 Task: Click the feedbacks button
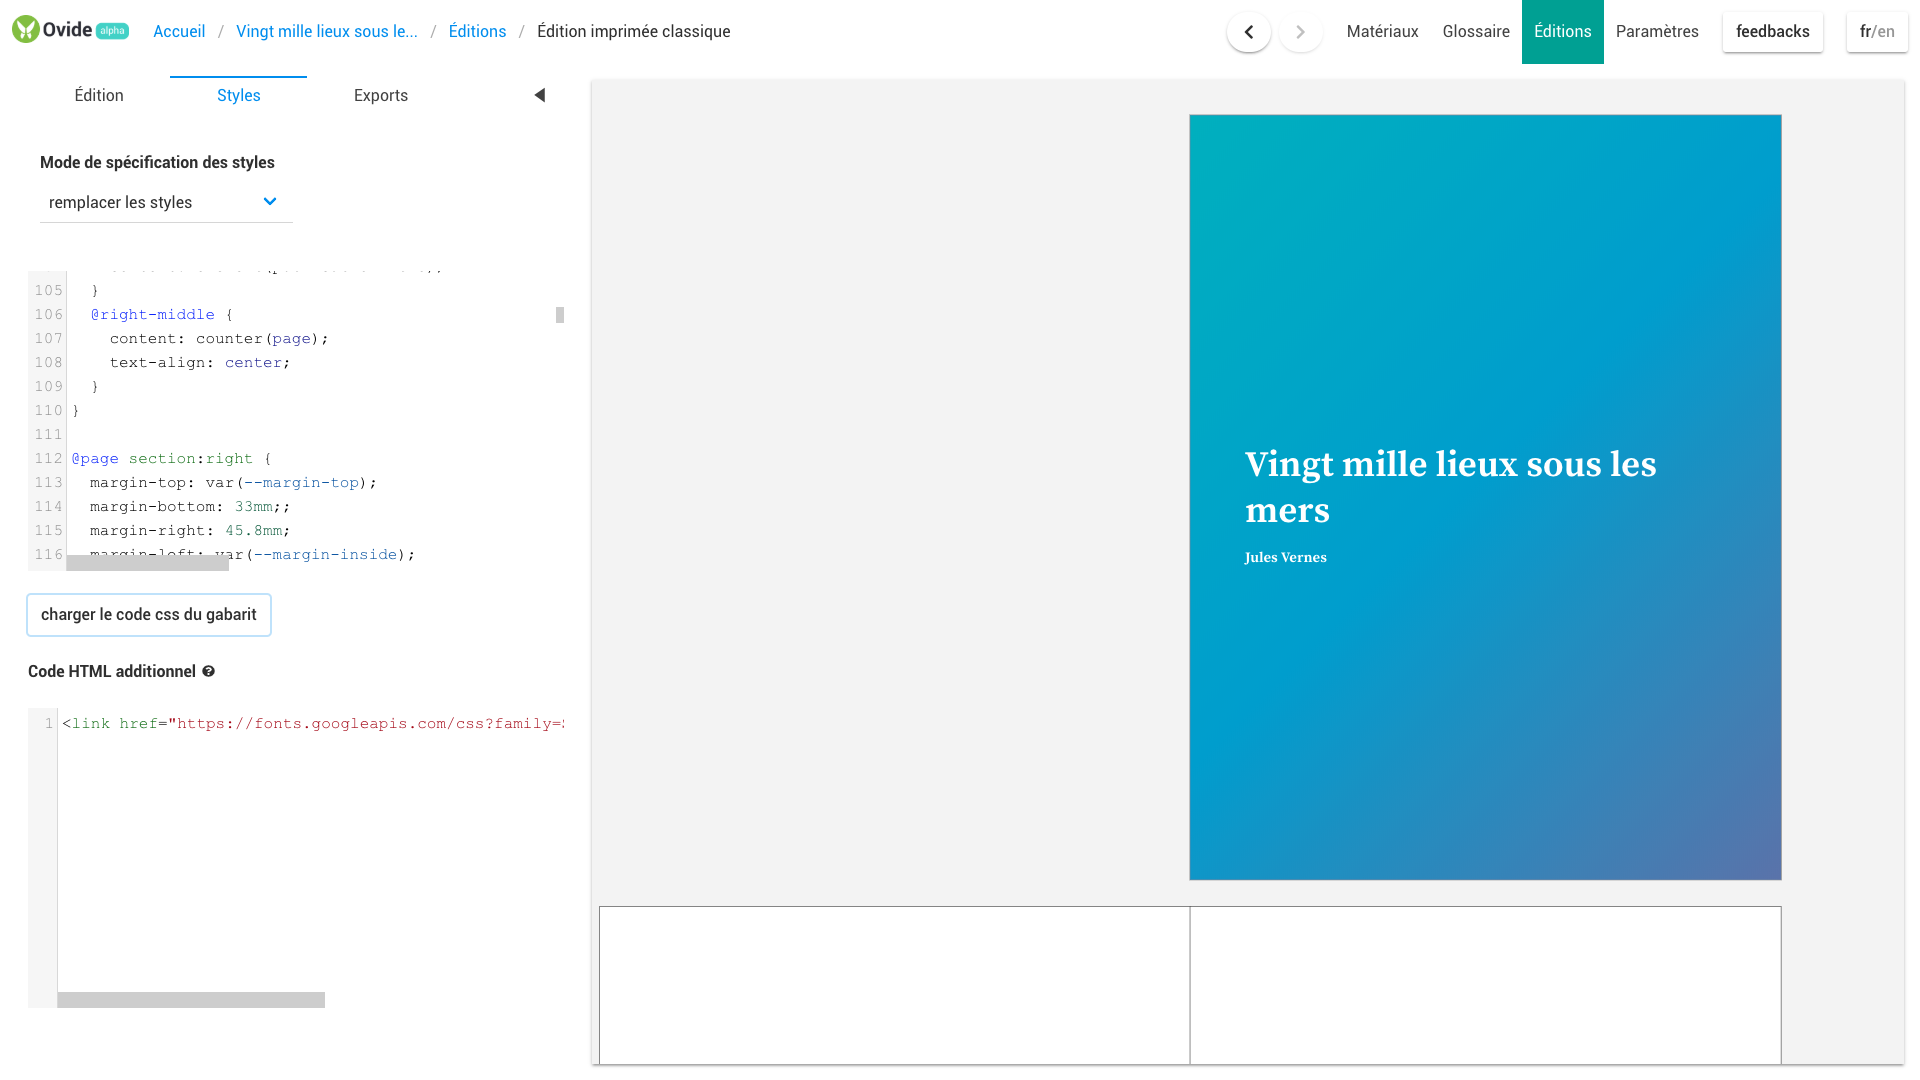pyautogui.click(x=1772, y=32)
